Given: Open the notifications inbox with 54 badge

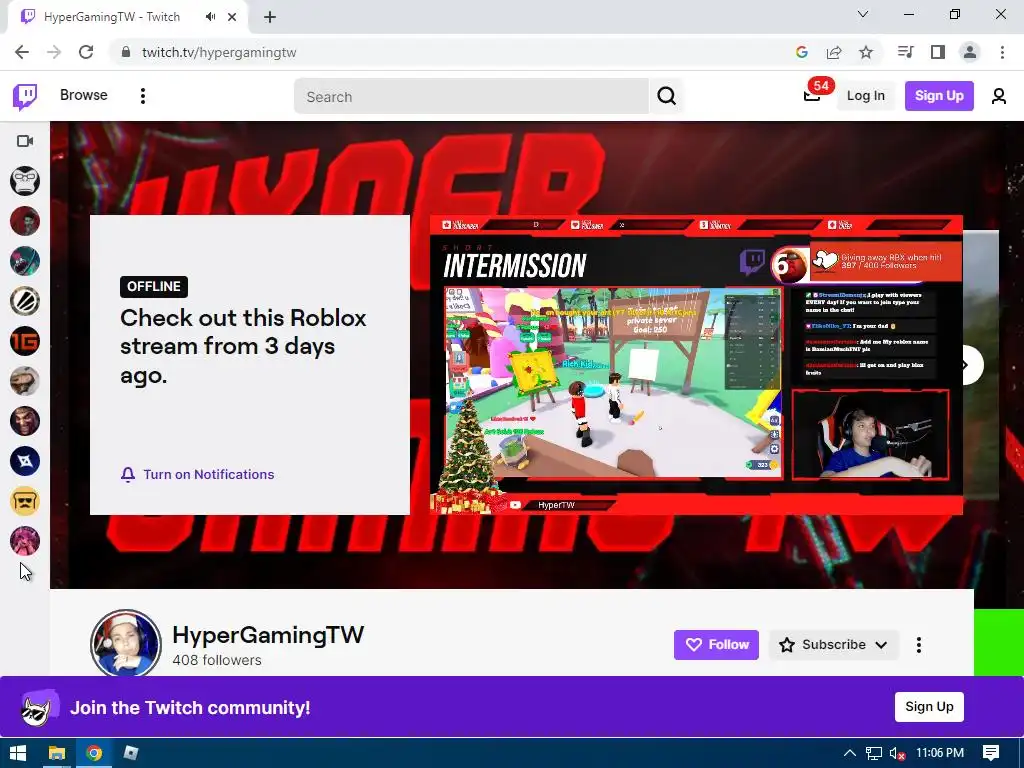Looking at the screenshot, I should [814, 93].
